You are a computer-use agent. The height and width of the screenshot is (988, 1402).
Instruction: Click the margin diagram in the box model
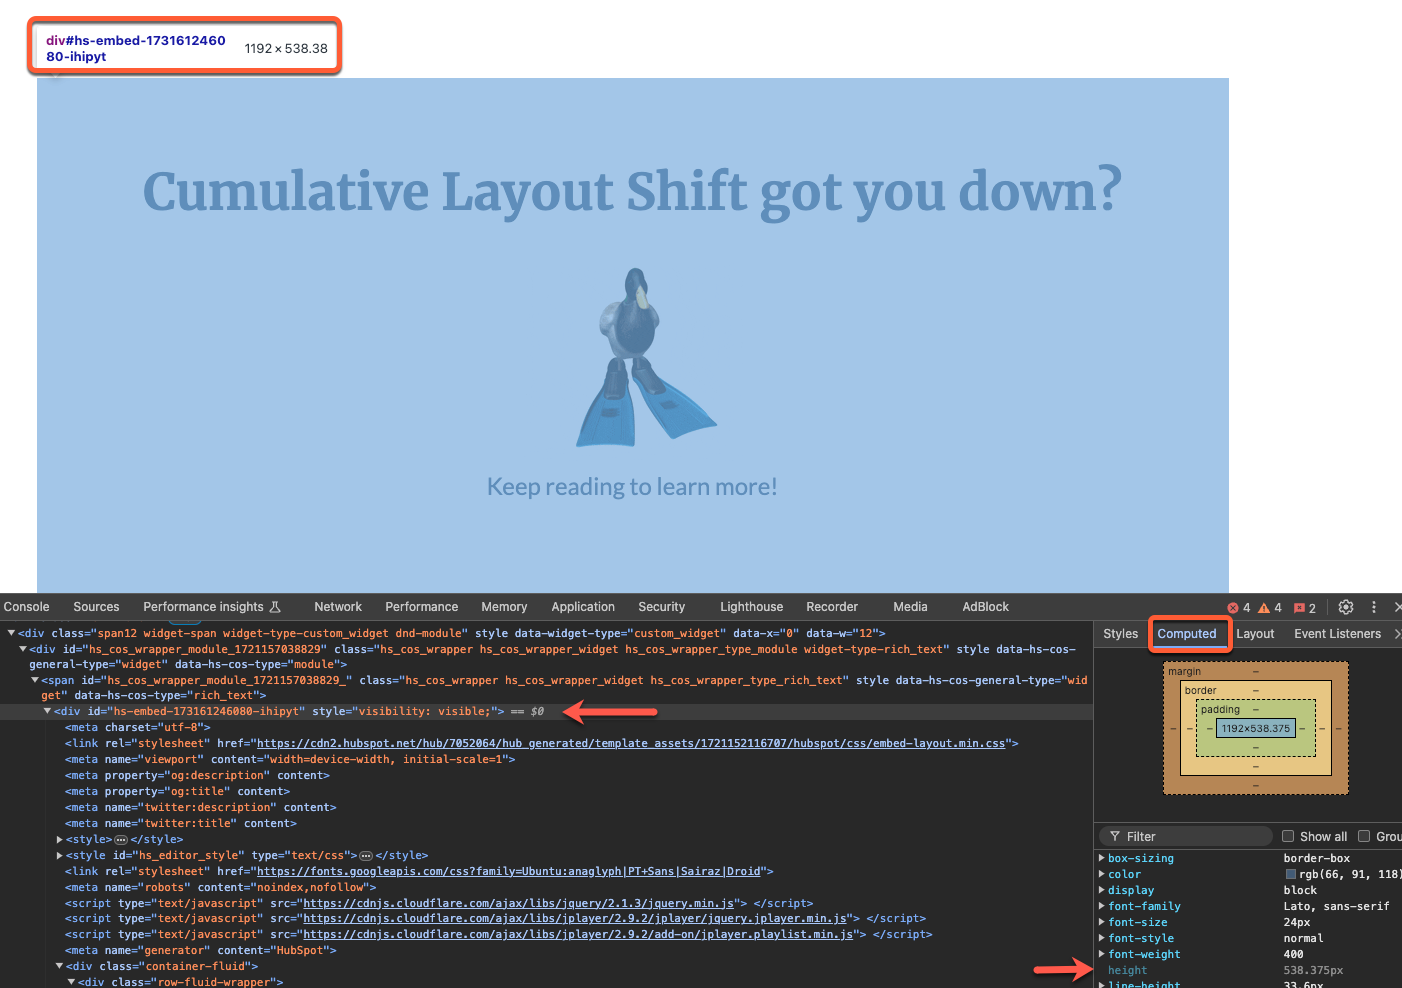tap(1185, 671)
